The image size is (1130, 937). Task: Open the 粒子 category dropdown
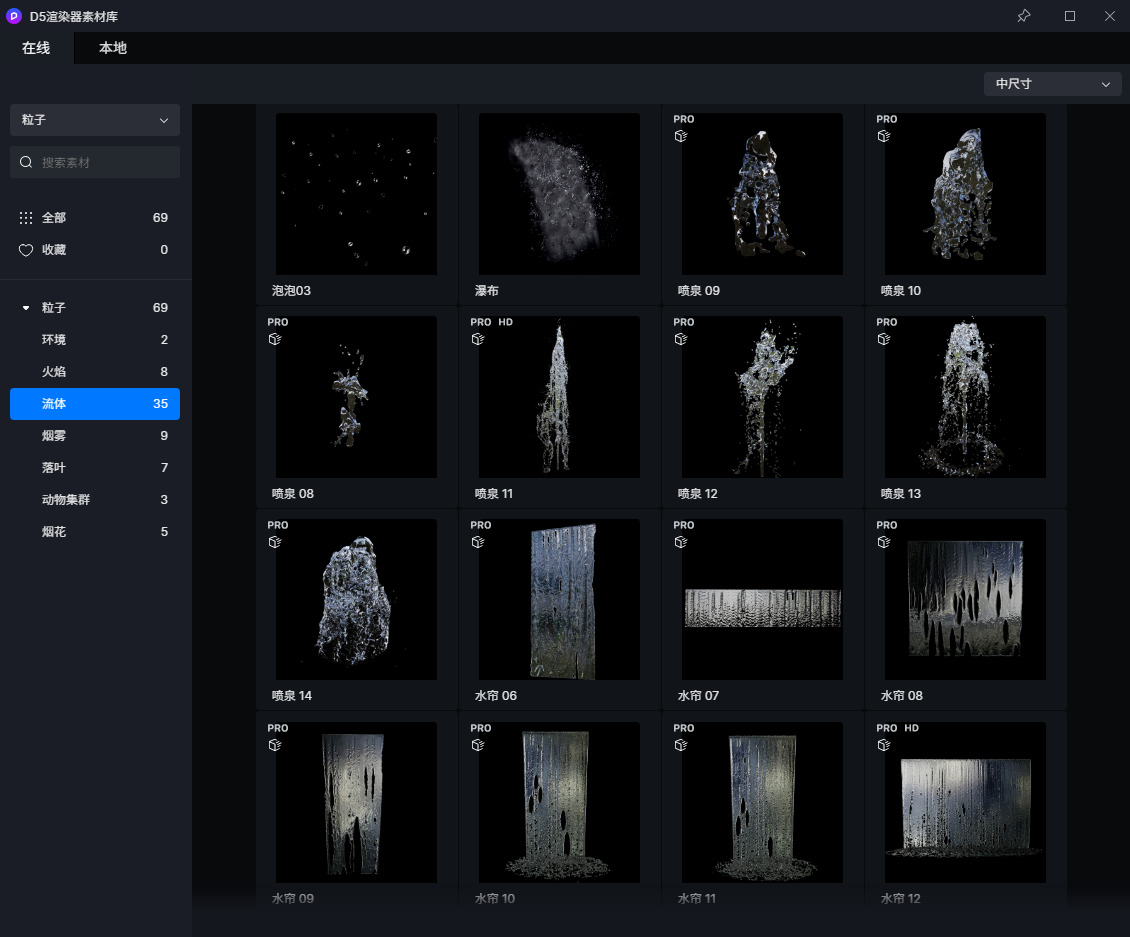coord(95,120)
